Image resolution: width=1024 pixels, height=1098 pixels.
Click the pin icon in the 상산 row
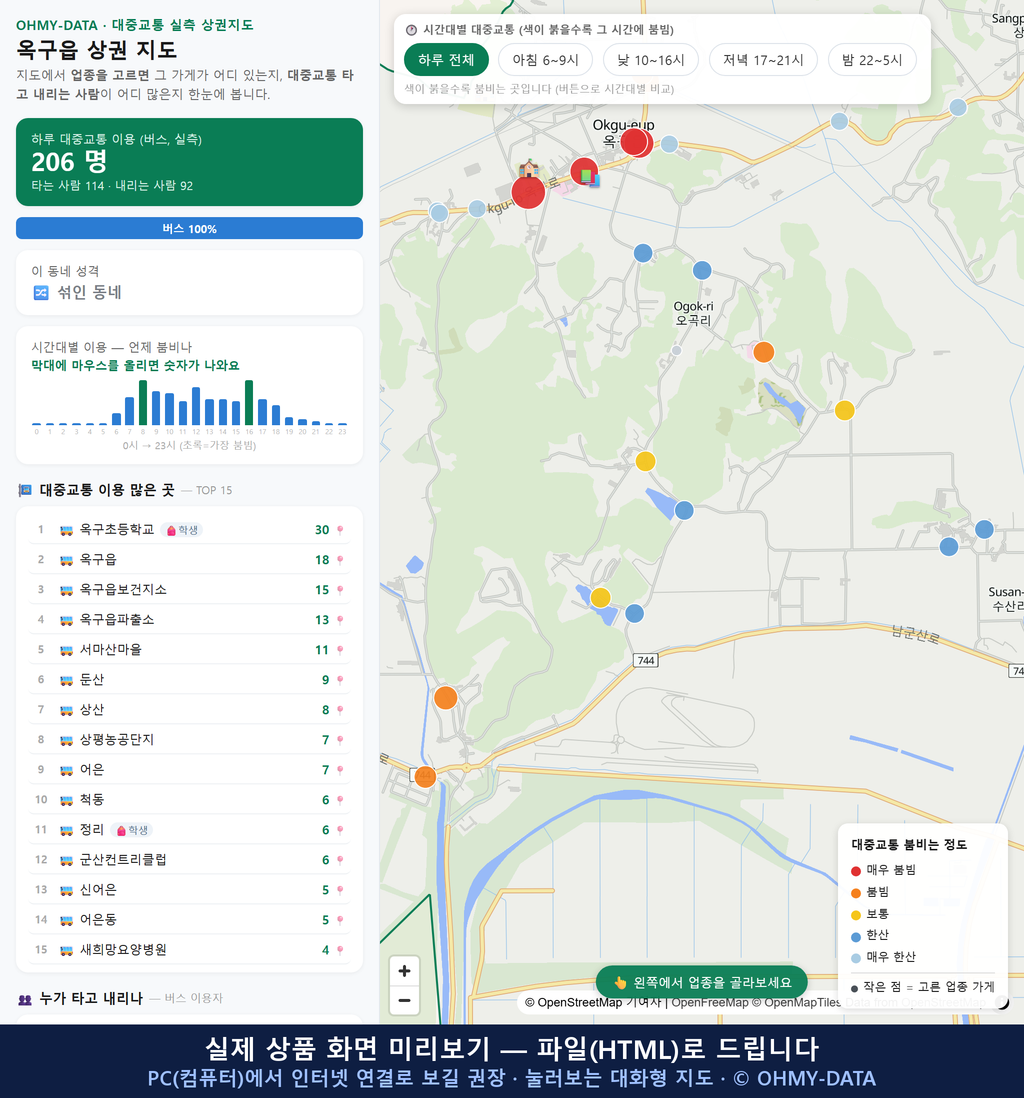(x=340, y=710)
